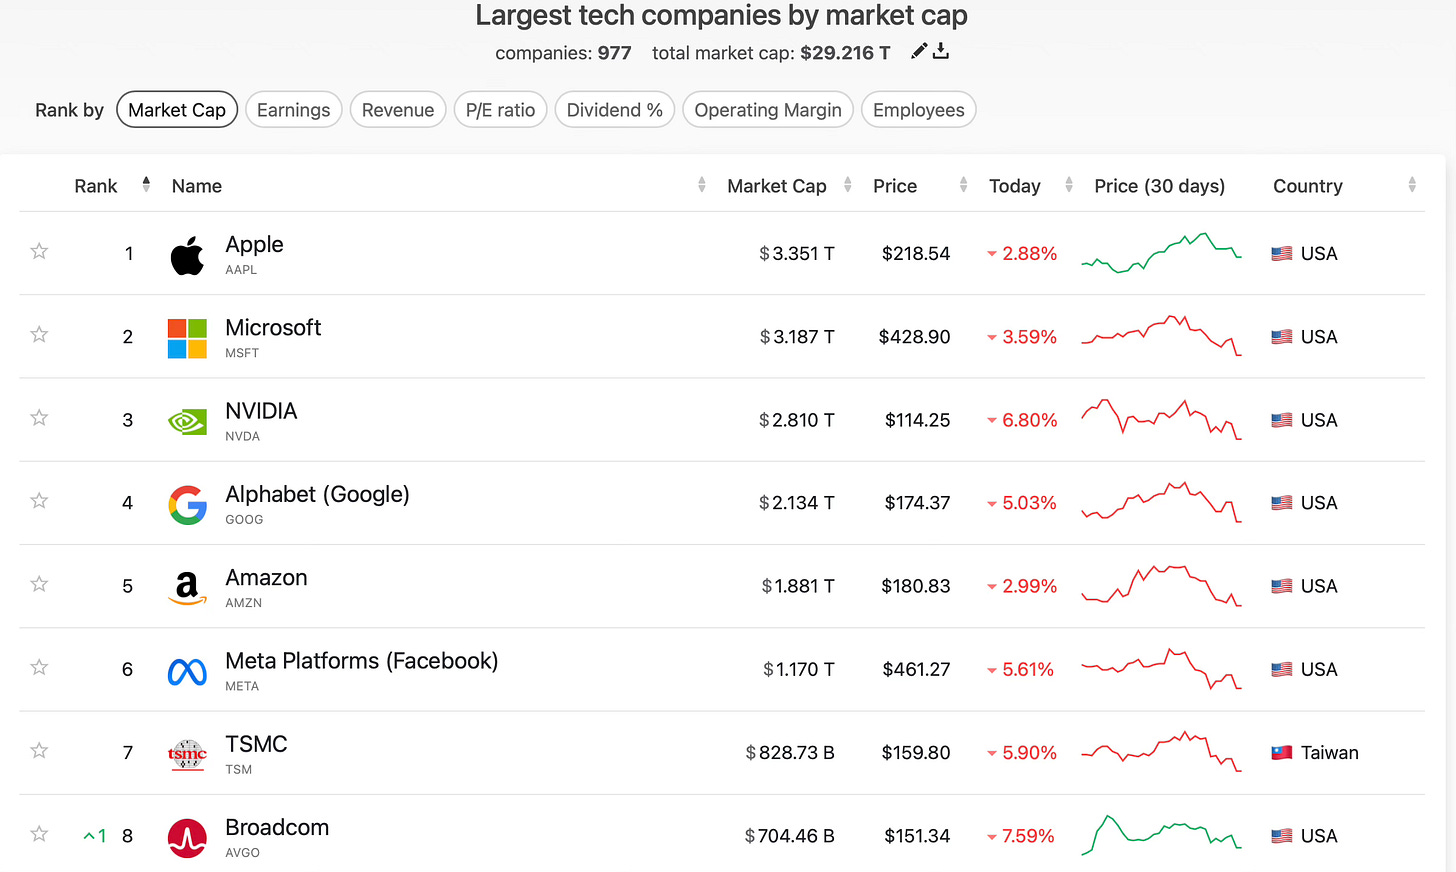This screenshot has width=1456, height=872.
Task: Open the Broadcom company link
Action: (x=277, y=827)
